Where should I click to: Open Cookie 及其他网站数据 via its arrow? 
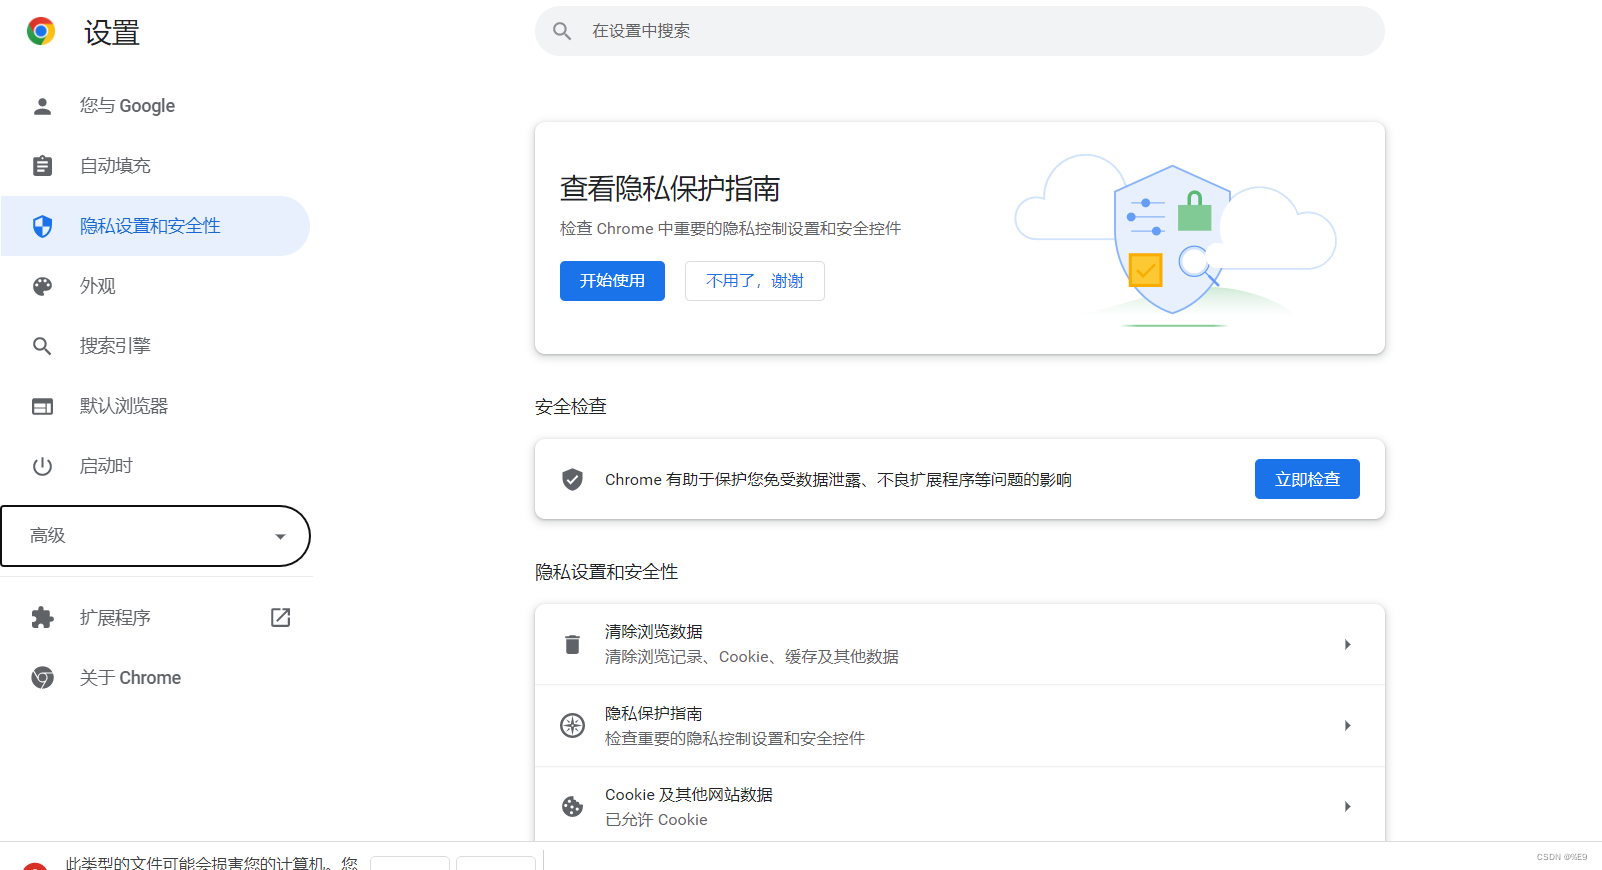coord(1347,807)
